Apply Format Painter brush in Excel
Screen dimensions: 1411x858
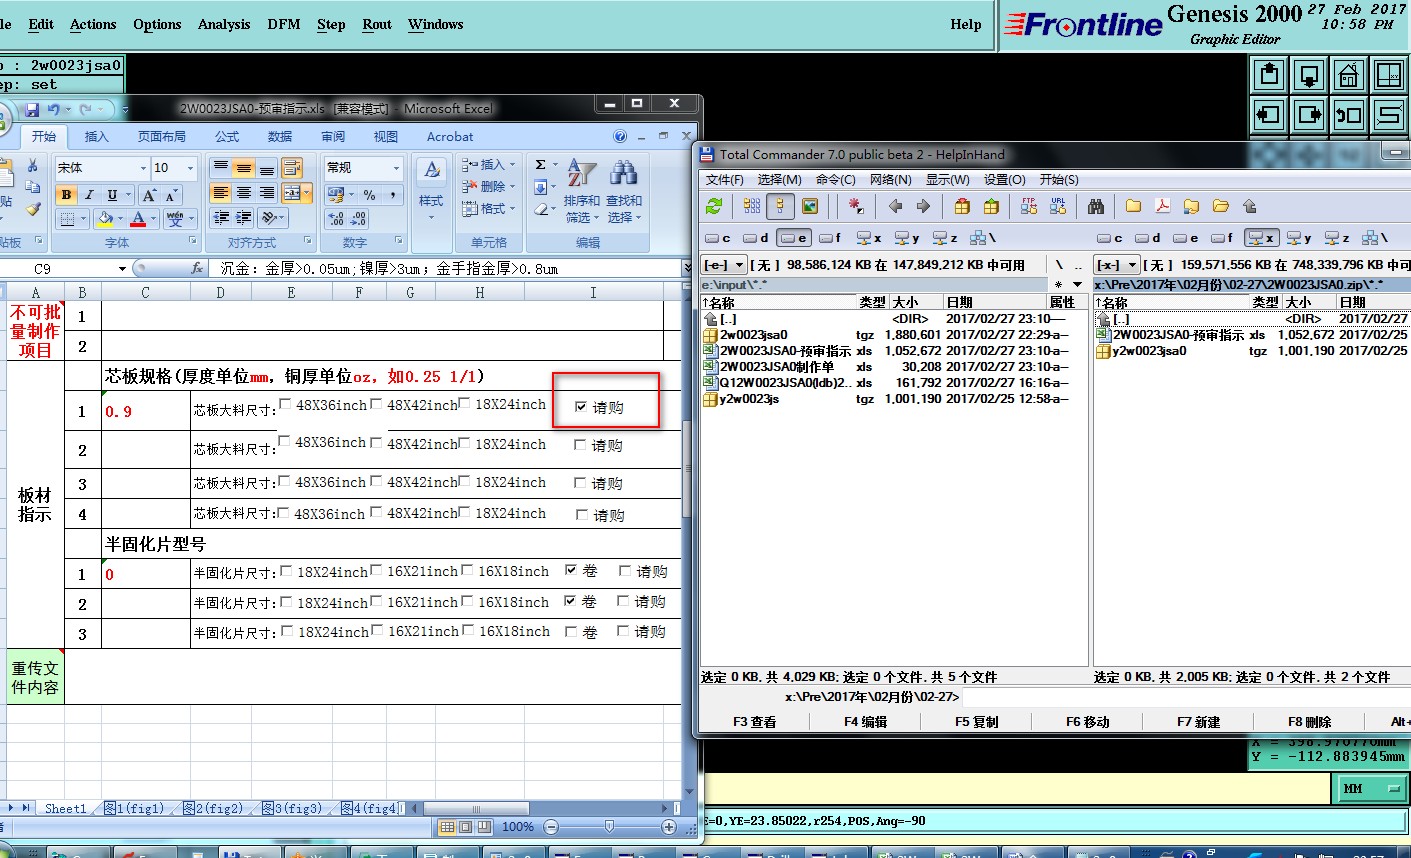32,208
